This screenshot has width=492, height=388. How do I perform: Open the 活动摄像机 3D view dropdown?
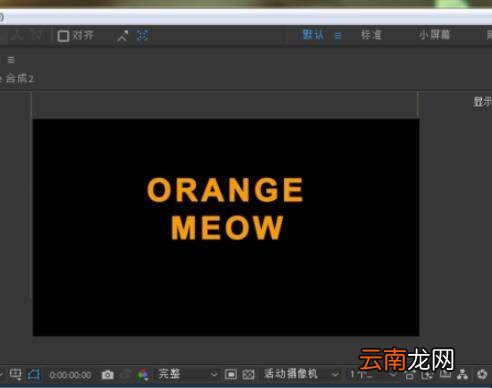coord(301,374)
